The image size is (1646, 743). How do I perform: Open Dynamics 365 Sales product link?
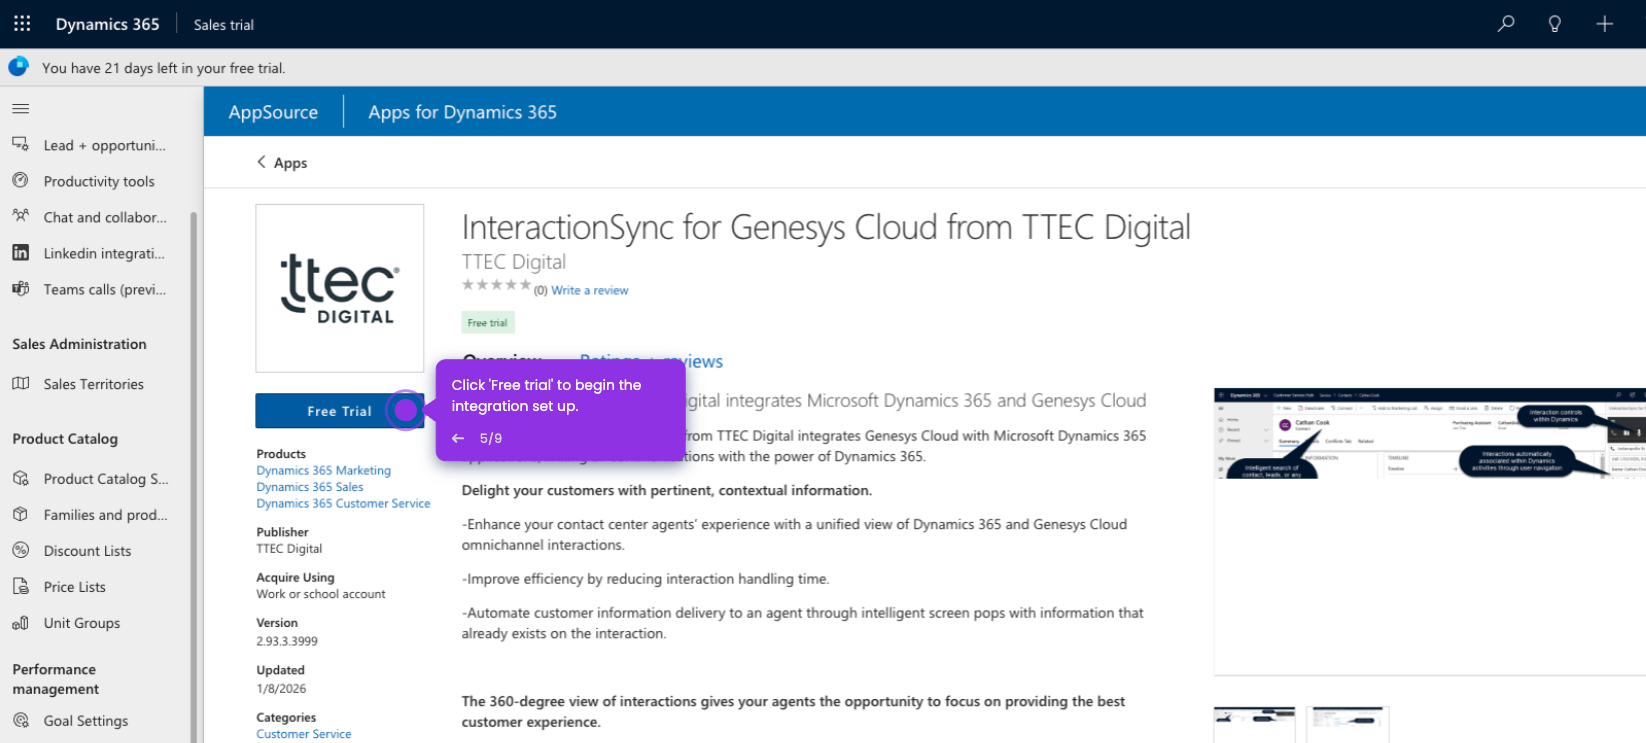tap(310, 487)
